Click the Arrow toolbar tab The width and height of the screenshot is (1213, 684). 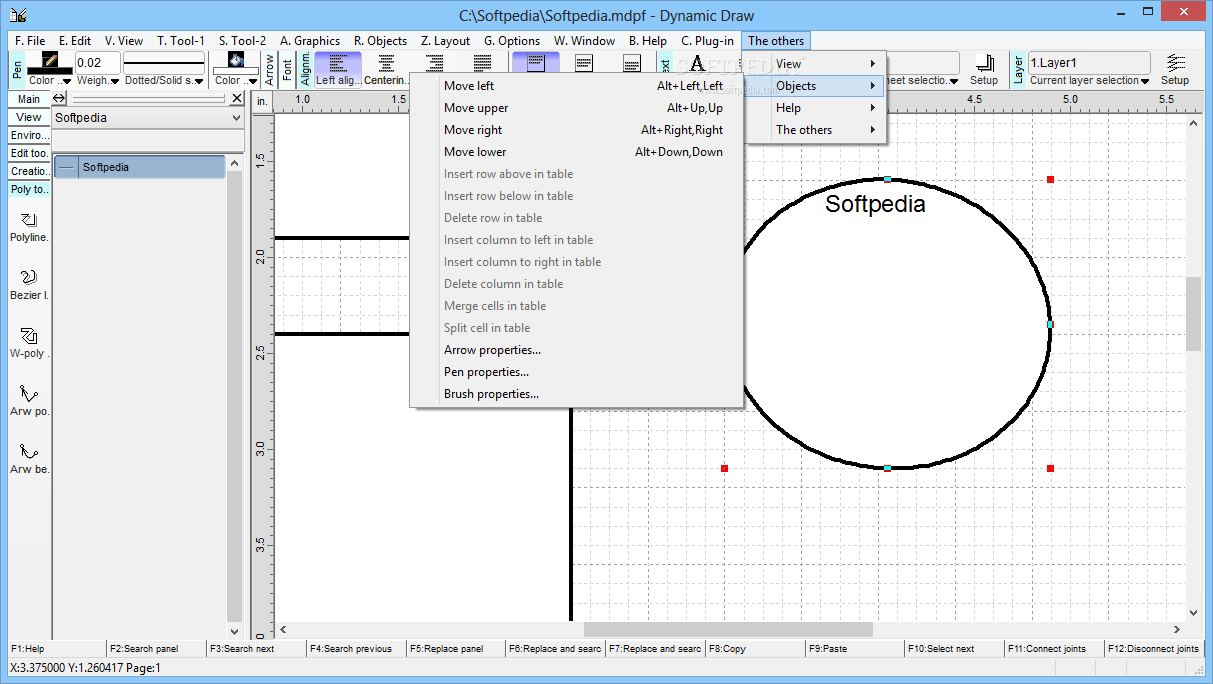point(269,69)
